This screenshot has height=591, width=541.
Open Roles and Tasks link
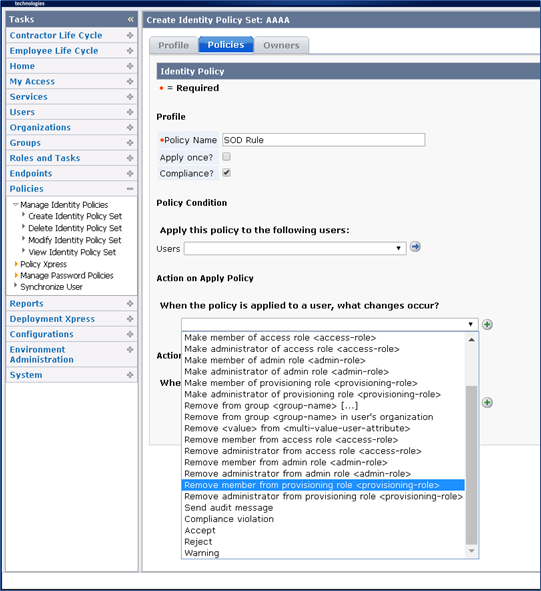45,158
